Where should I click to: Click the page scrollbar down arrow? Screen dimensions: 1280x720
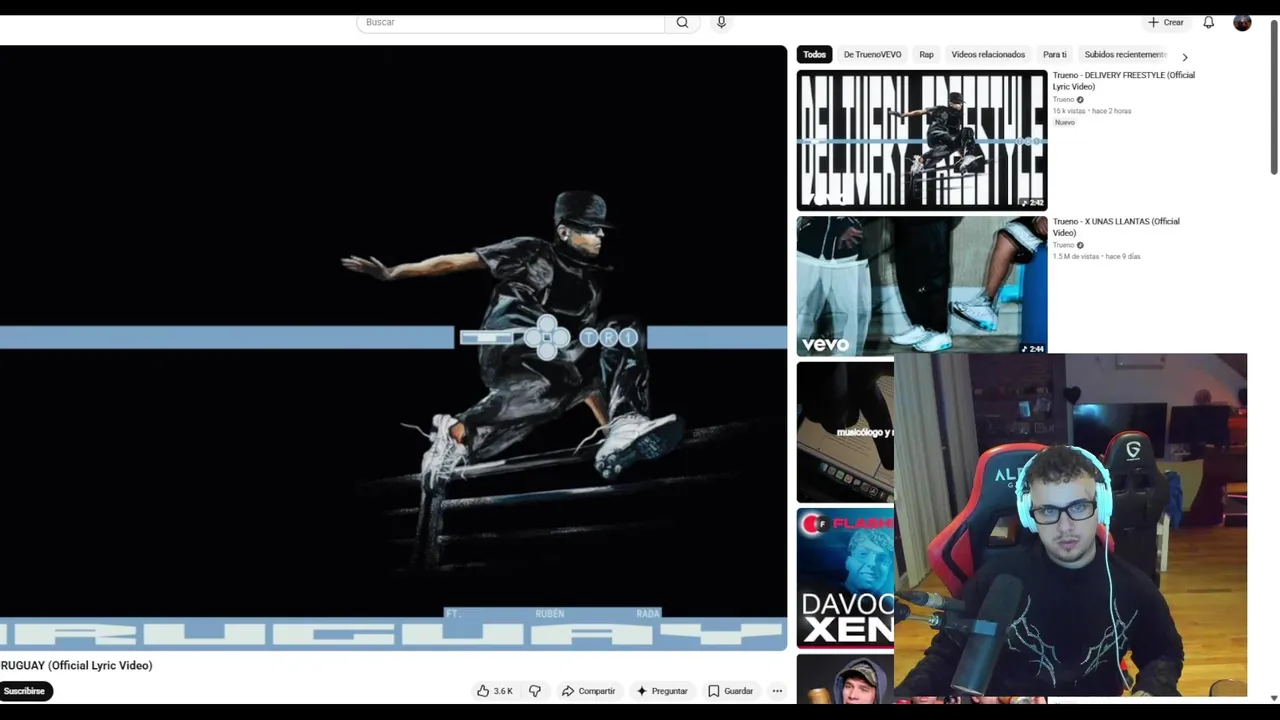click(x=1274, y=698)
